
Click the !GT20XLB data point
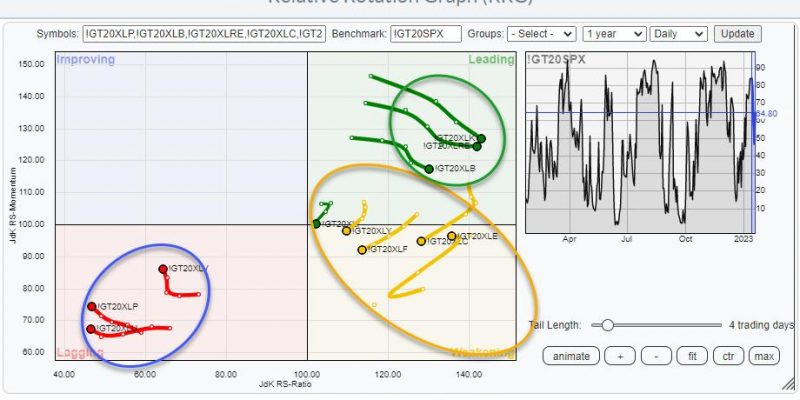tap(429, 169)
